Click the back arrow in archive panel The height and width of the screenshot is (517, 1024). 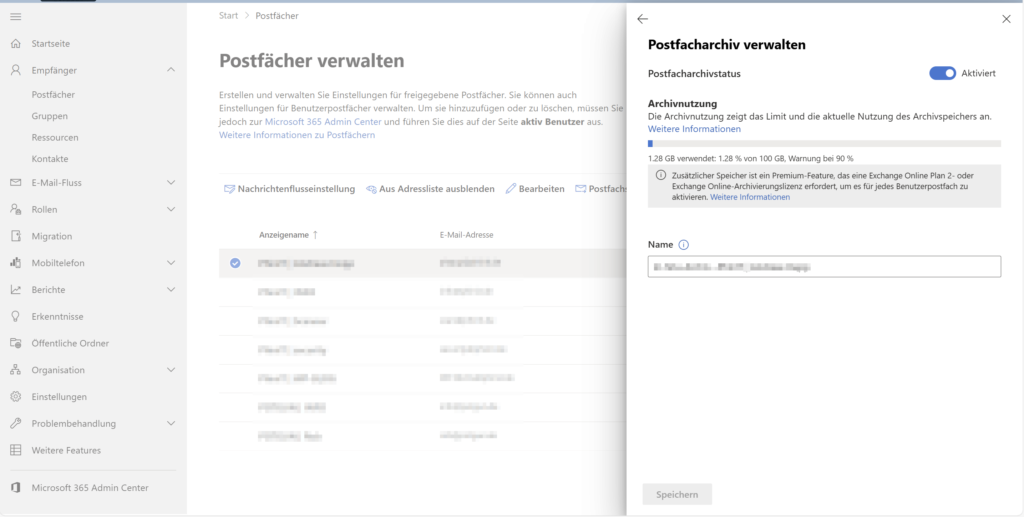click(x=642, y=19)
